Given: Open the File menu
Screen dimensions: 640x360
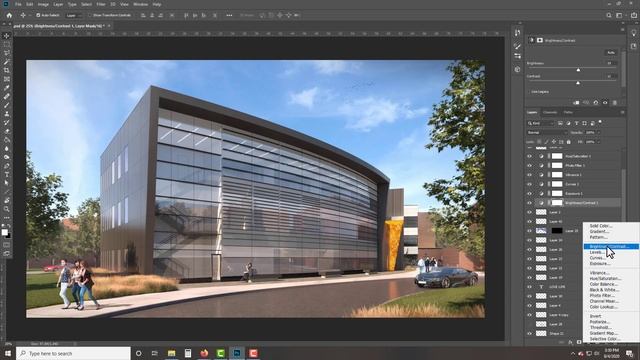Looking at the screenshot, I should [x=18, y=4].
